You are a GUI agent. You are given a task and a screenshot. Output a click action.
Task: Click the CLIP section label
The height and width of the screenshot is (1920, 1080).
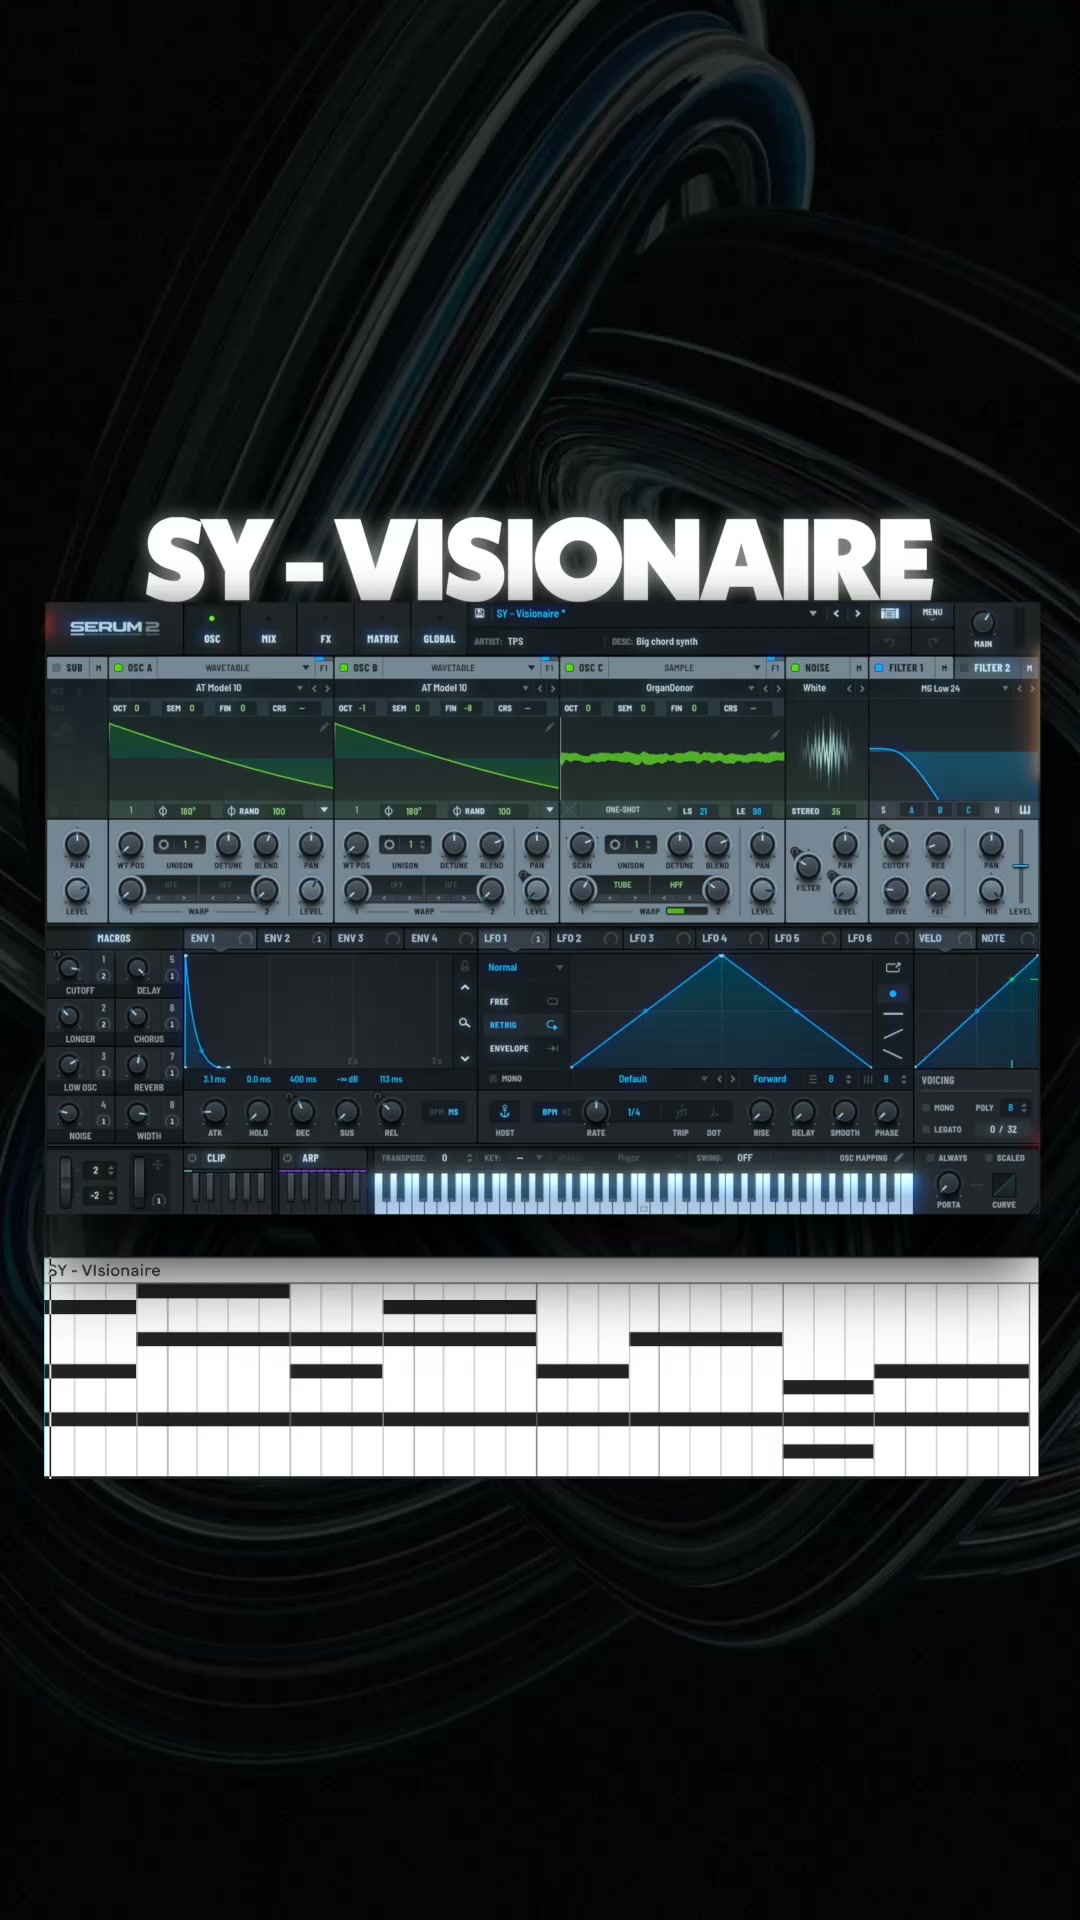coord(216,1158)
